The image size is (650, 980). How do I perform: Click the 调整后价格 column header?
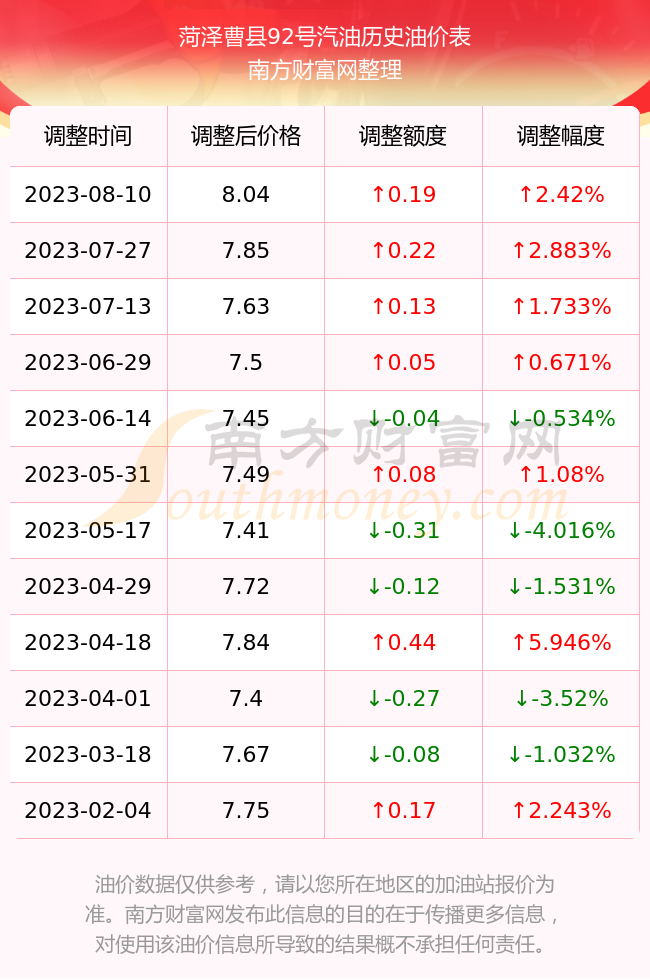point(246,136)
